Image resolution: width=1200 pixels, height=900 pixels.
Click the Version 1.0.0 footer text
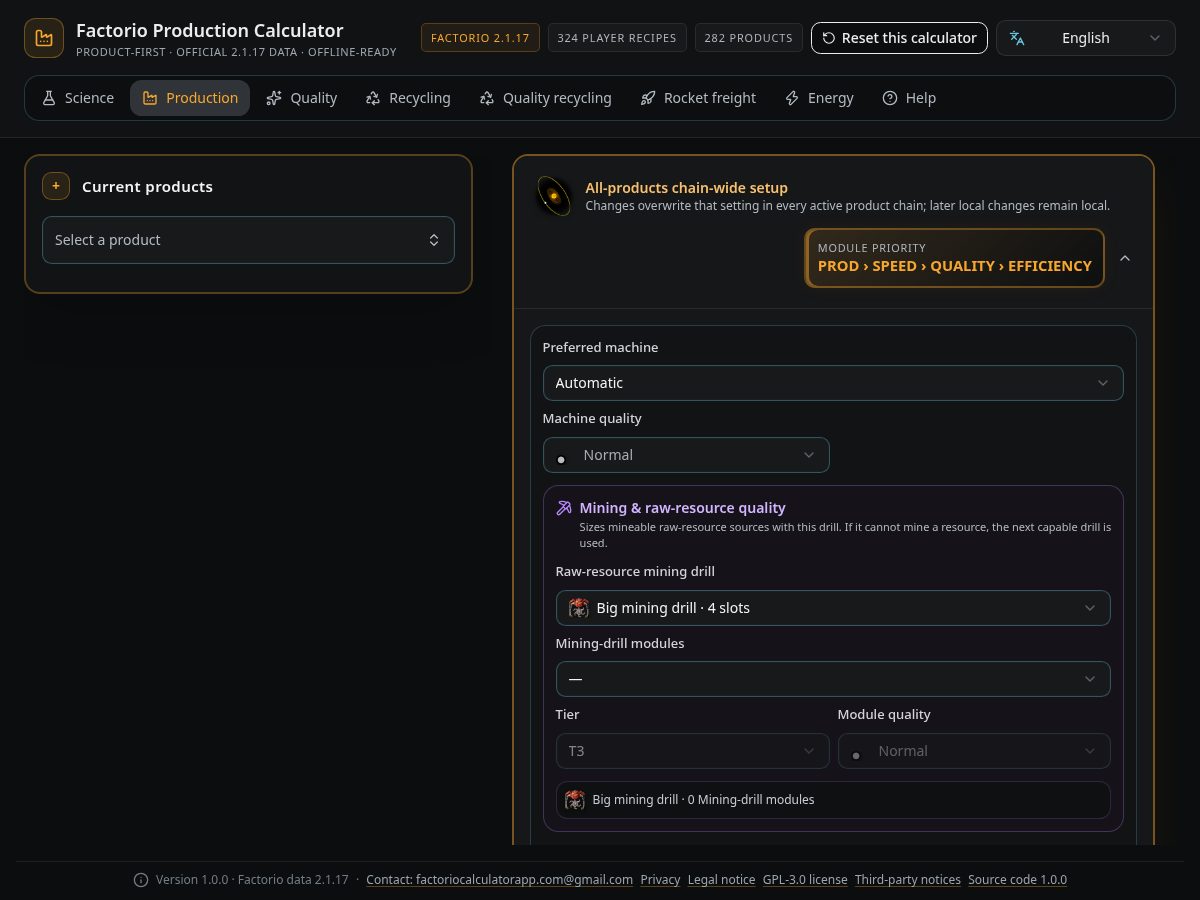click(252, 880)
